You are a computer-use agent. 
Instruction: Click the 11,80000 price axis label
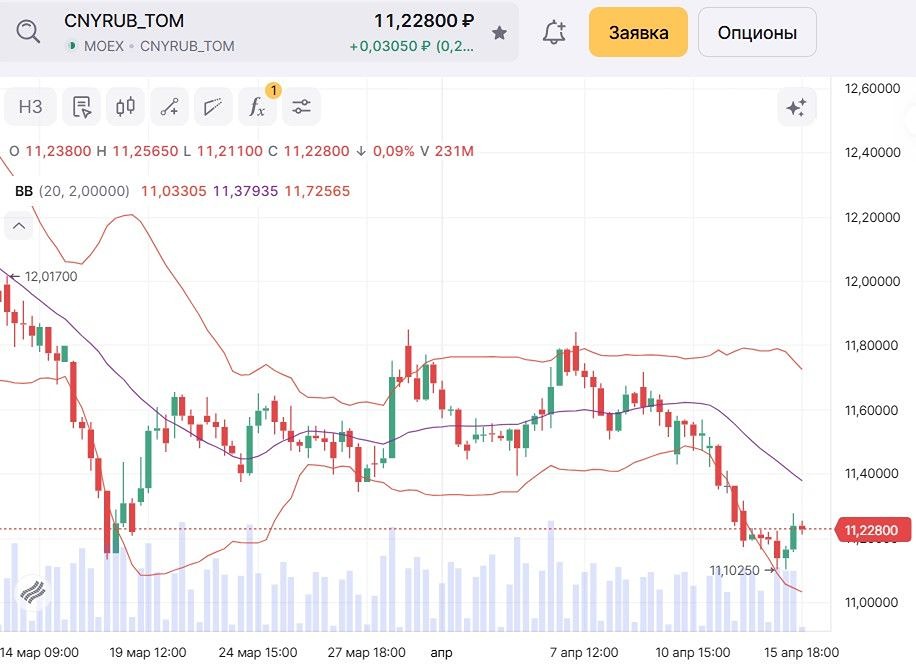coord(872,345)
